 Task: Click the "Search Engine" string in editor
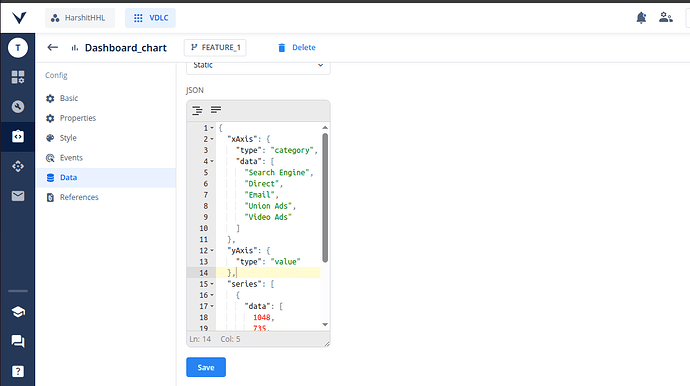click(277, 173)
